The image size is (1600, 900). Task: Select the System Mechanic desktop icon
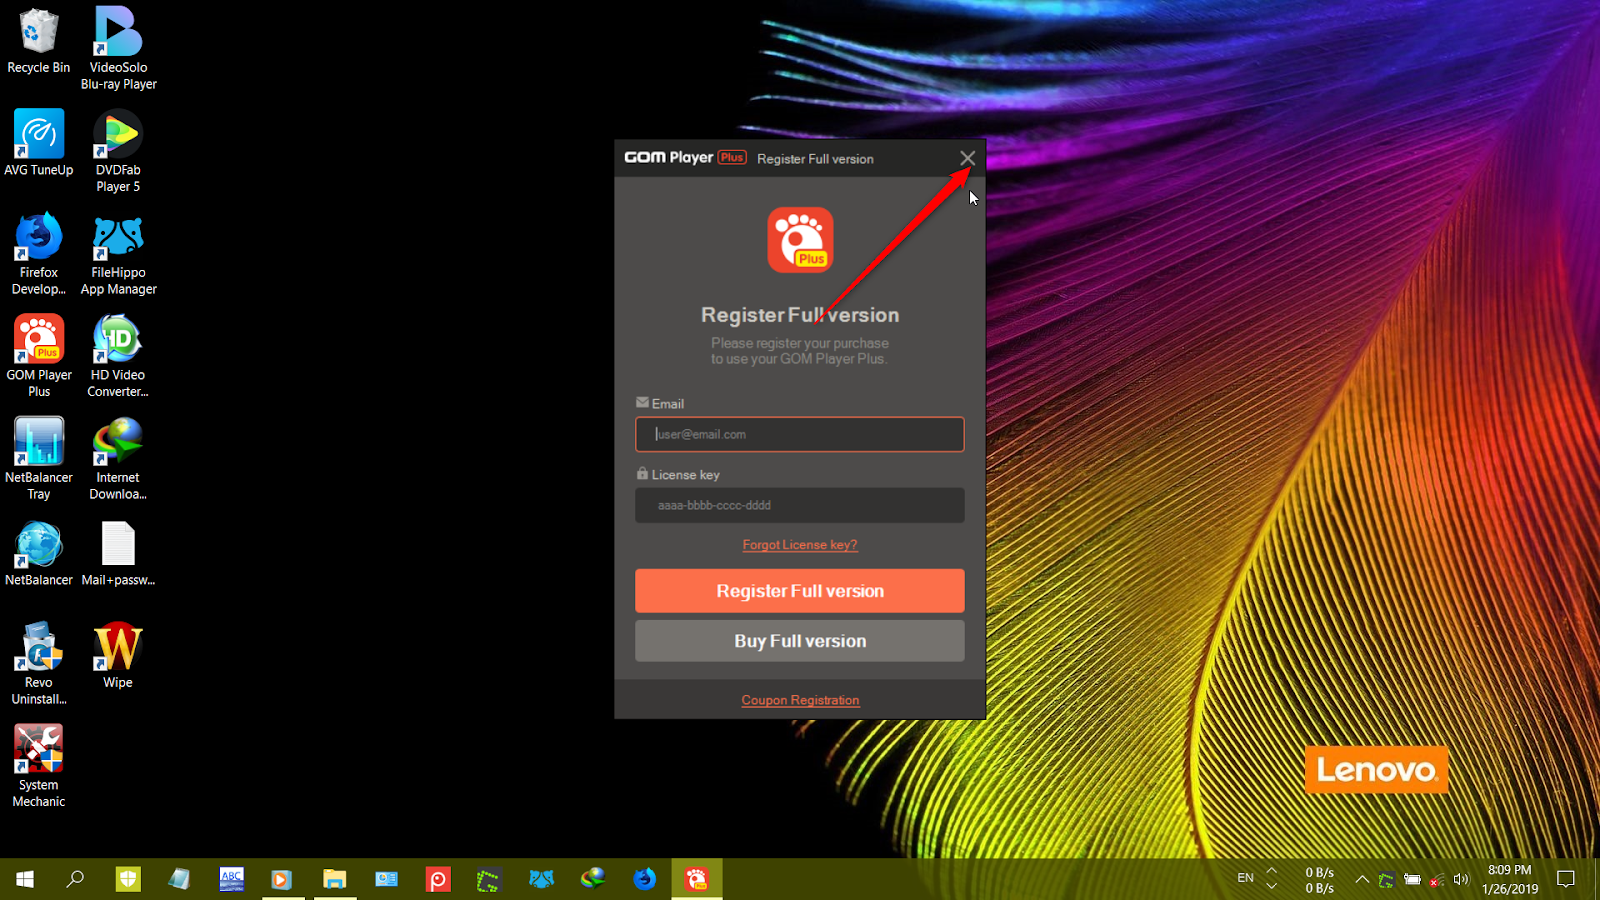[39, 766]
